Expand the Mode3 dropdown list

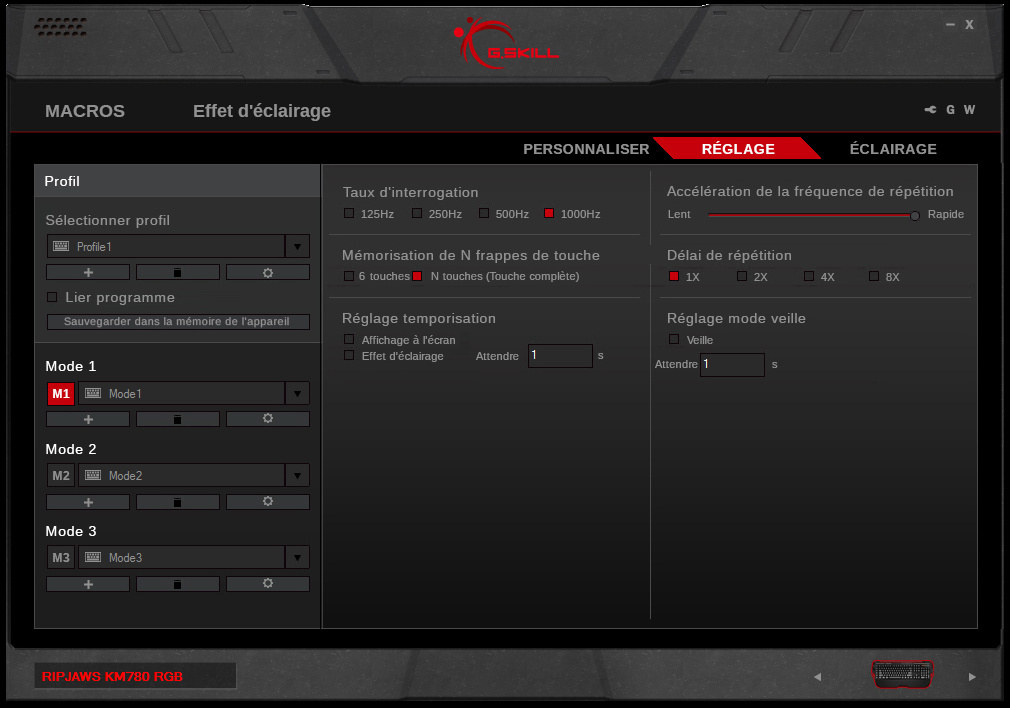click(297, 558)
